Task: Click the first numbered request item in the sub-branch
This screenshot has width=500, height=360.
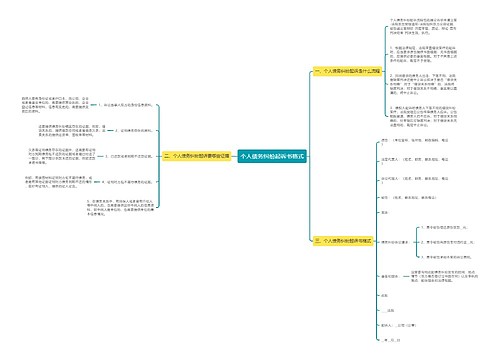Action: 444,227
